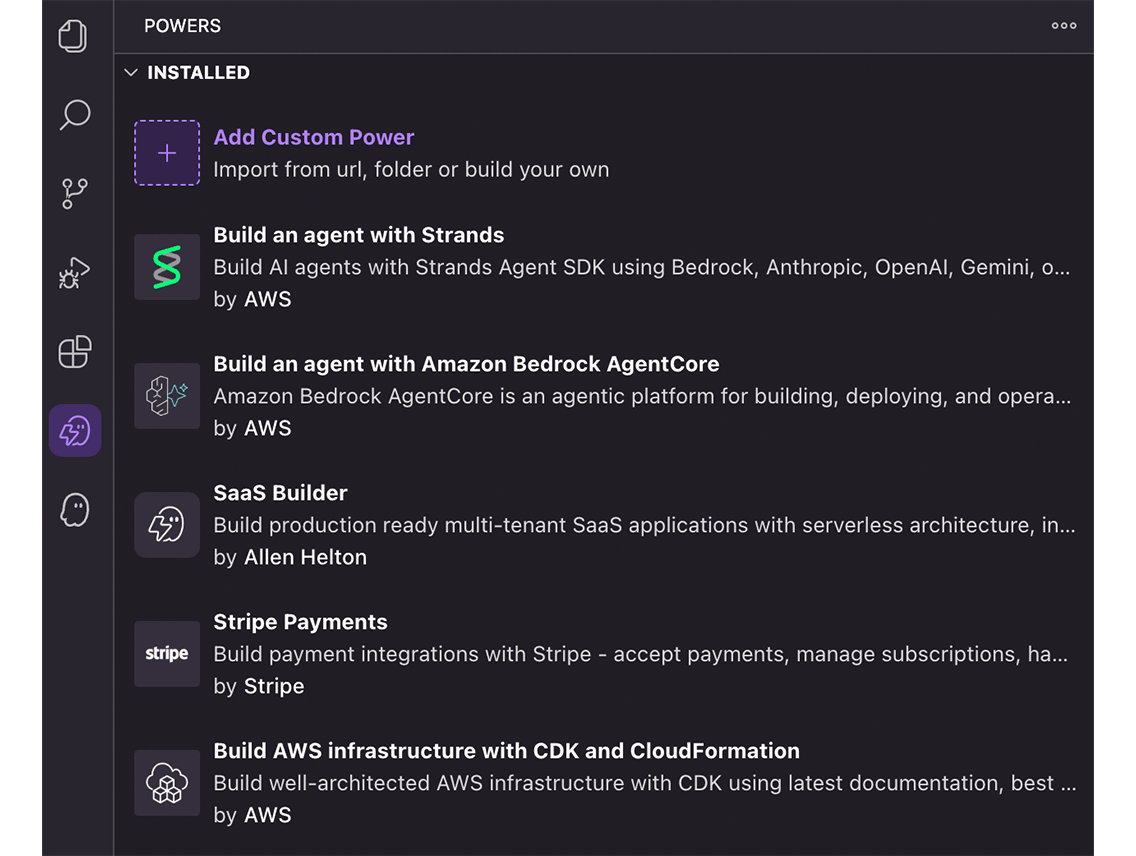
Task: Click the Stripe logo thumbnail
Action: click(167, 654)
